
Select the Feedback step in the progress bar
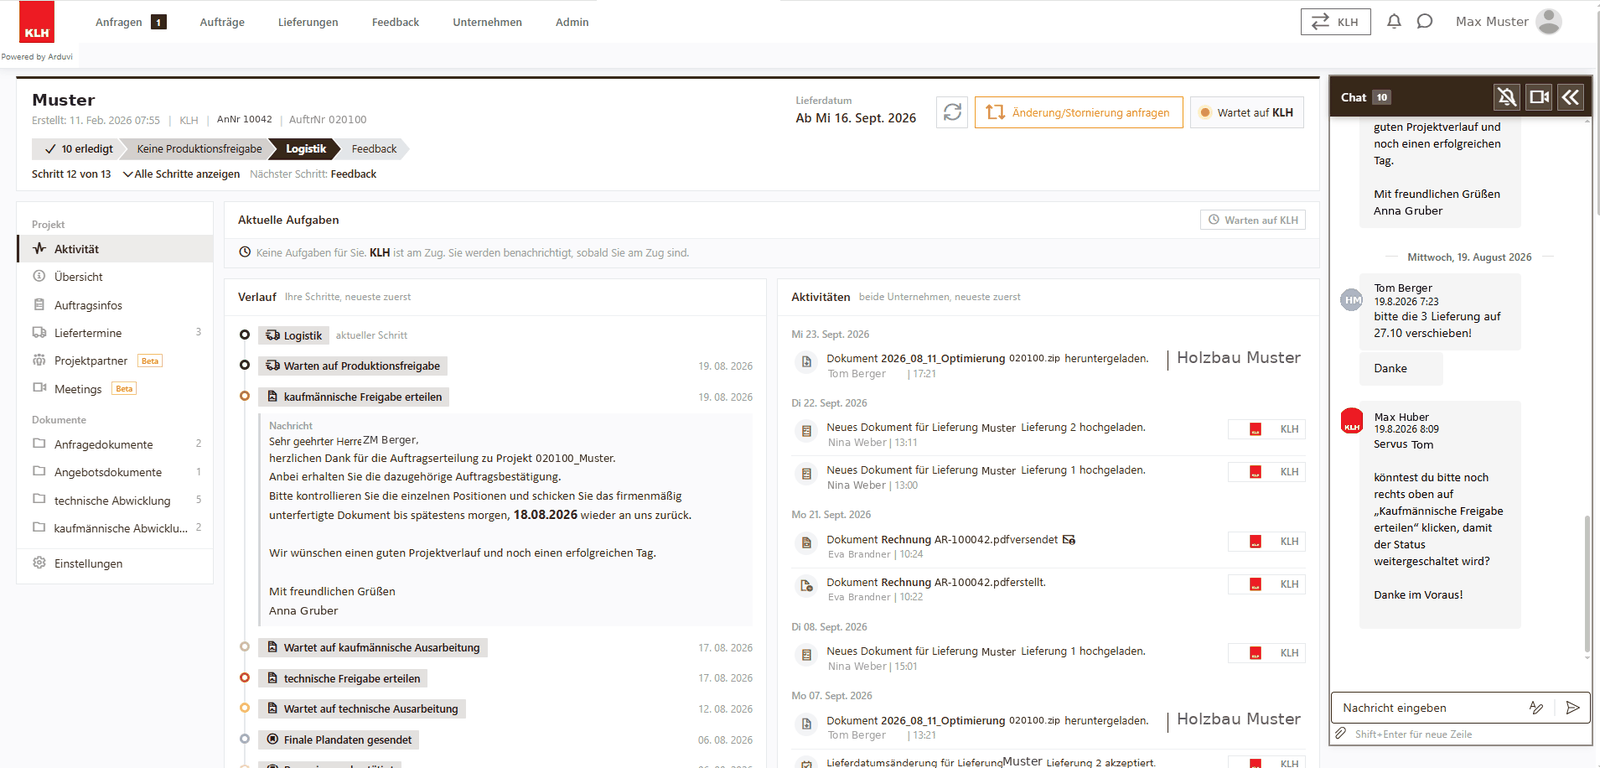[x=374, y=149]
